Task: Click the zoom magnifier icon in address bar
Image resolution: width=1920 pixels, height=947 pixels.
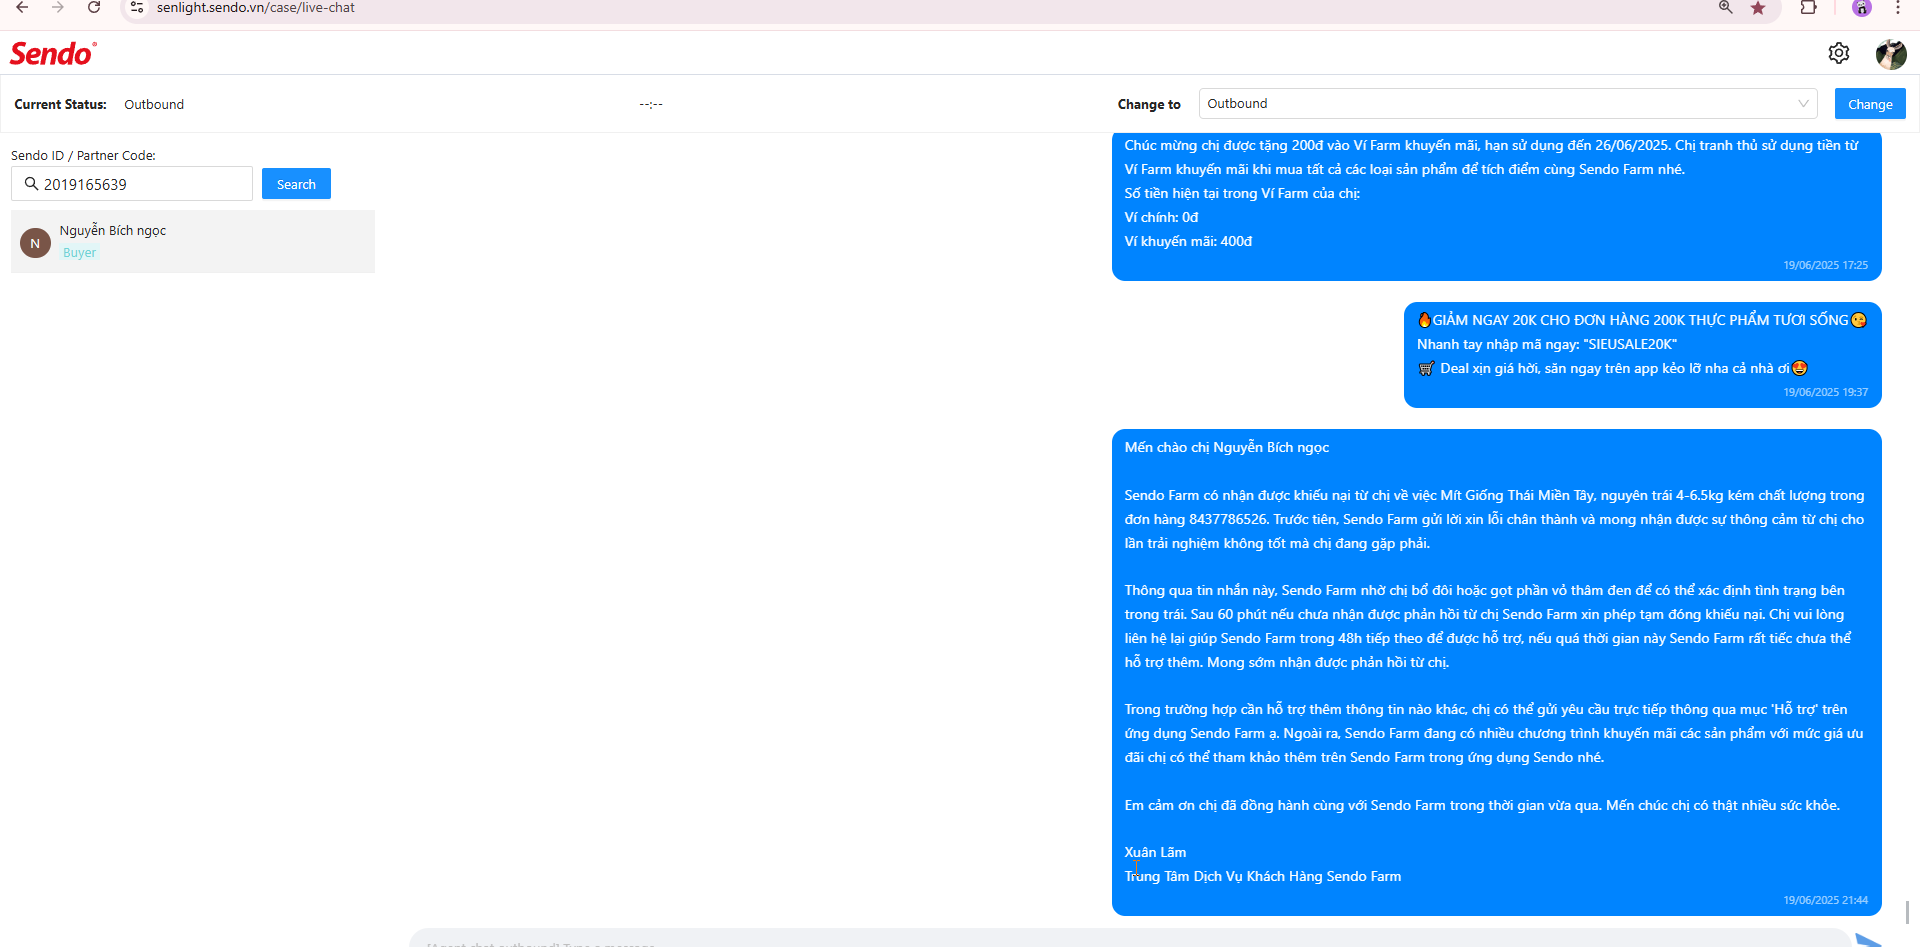Action: [1726, 7]
